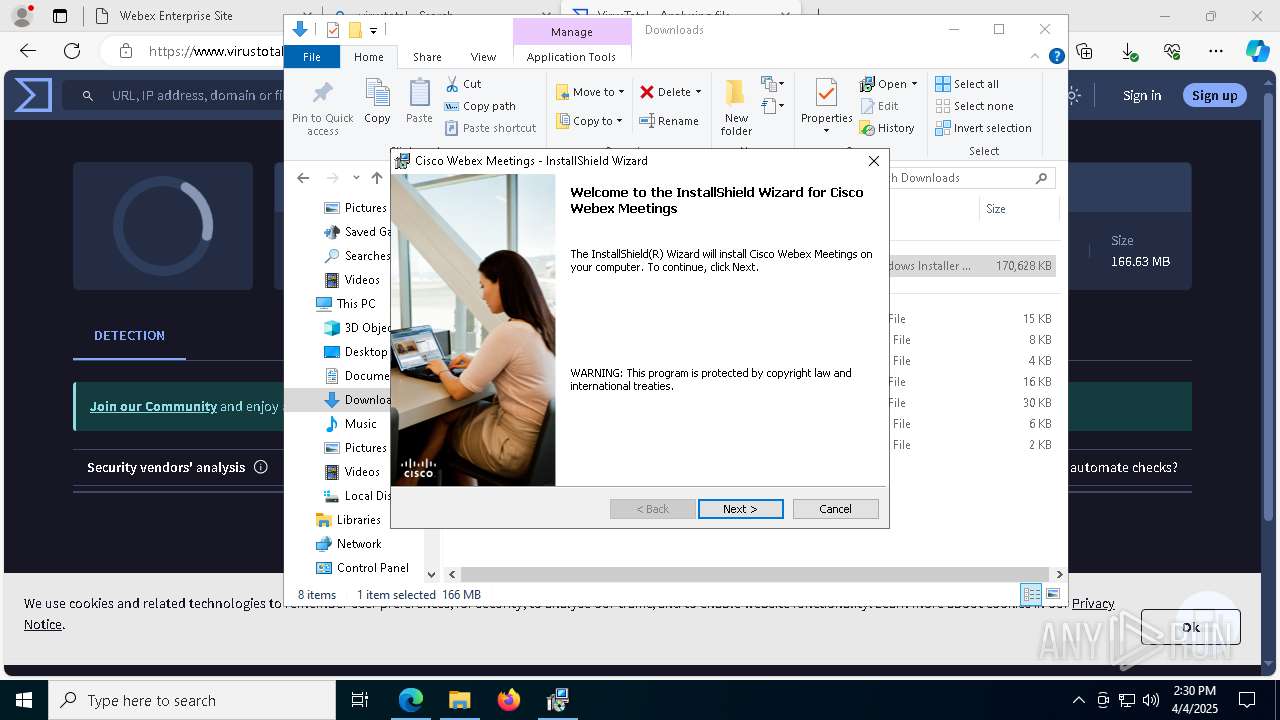Click History in the ribbon
Image resolution: width=1280 pixels, height=720 pixels.
pos(887,128)
